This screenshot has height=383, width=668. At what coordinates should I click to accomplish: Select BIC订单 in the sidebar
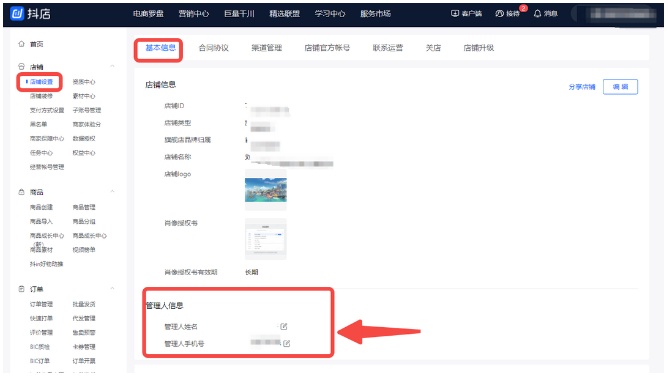coord(40,361)
